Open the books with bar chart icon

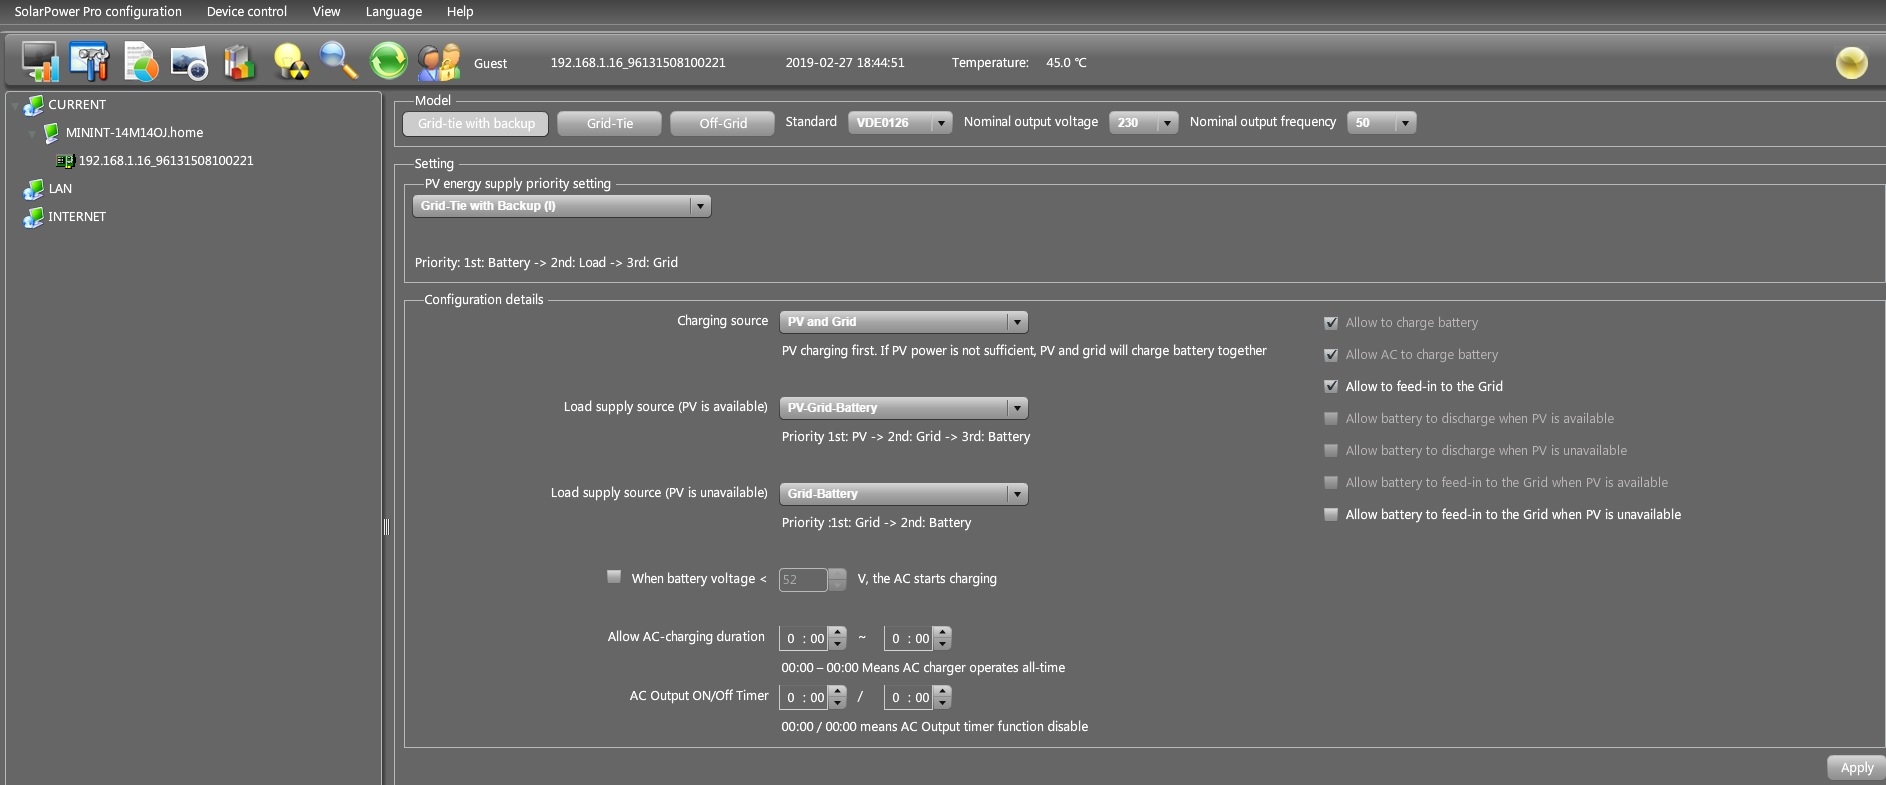click(239, 61)
